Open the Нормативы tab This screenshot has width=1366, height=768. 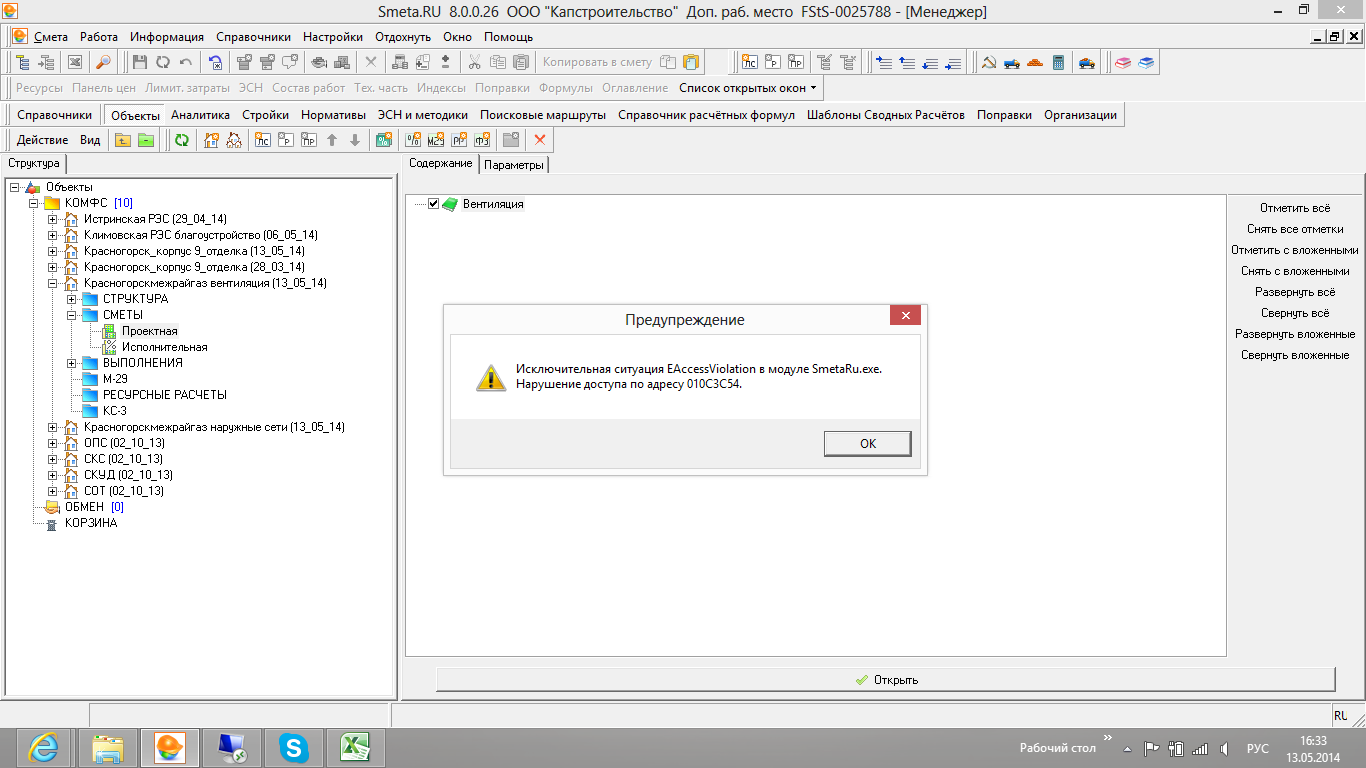[x=333, y=115]
